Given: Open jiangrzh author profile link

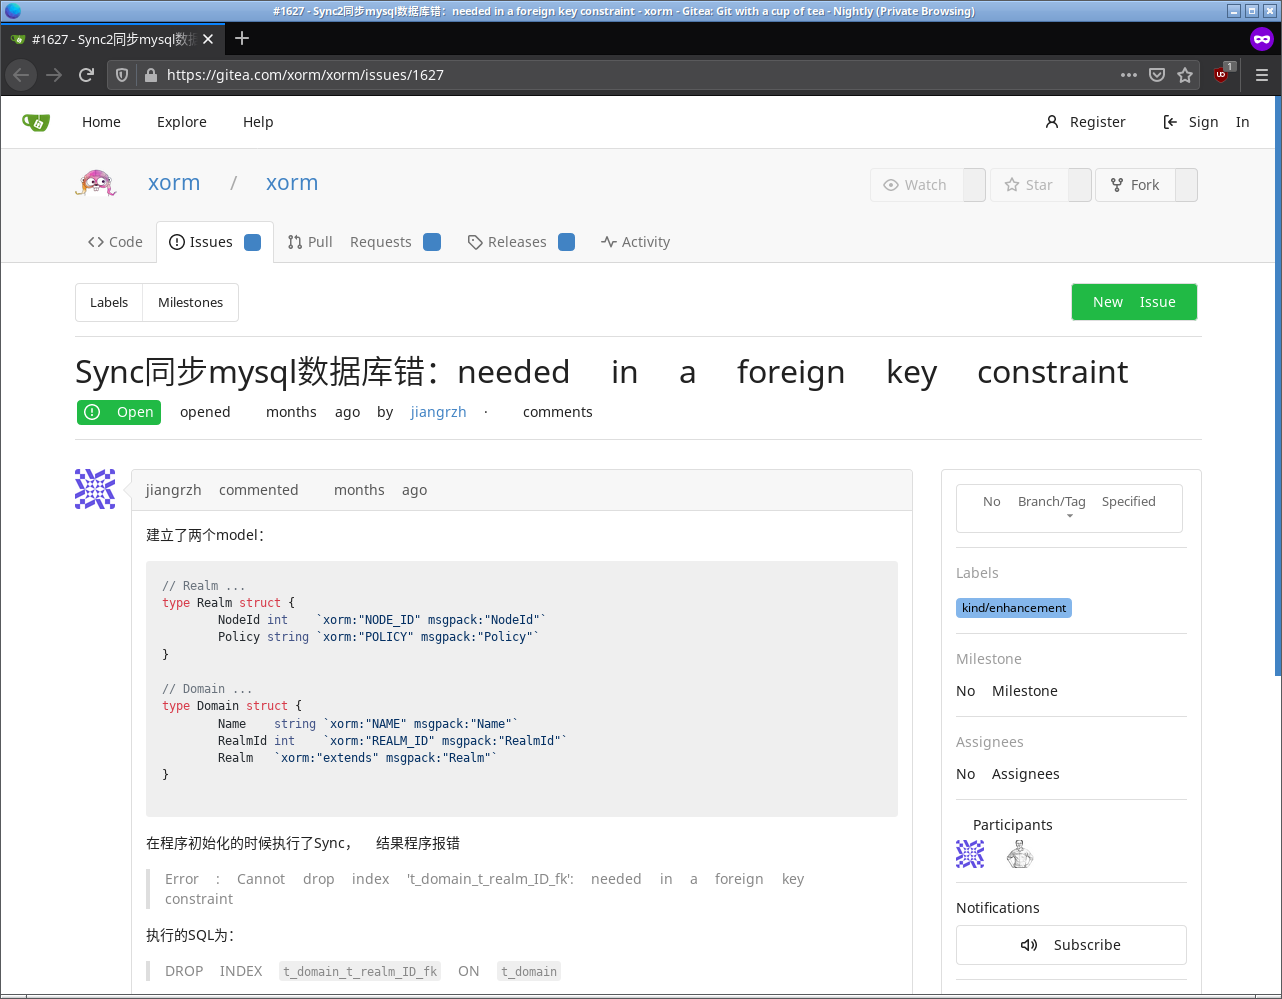Looking at the screenshot, I should pyautogui.click(x=438, y=412).
